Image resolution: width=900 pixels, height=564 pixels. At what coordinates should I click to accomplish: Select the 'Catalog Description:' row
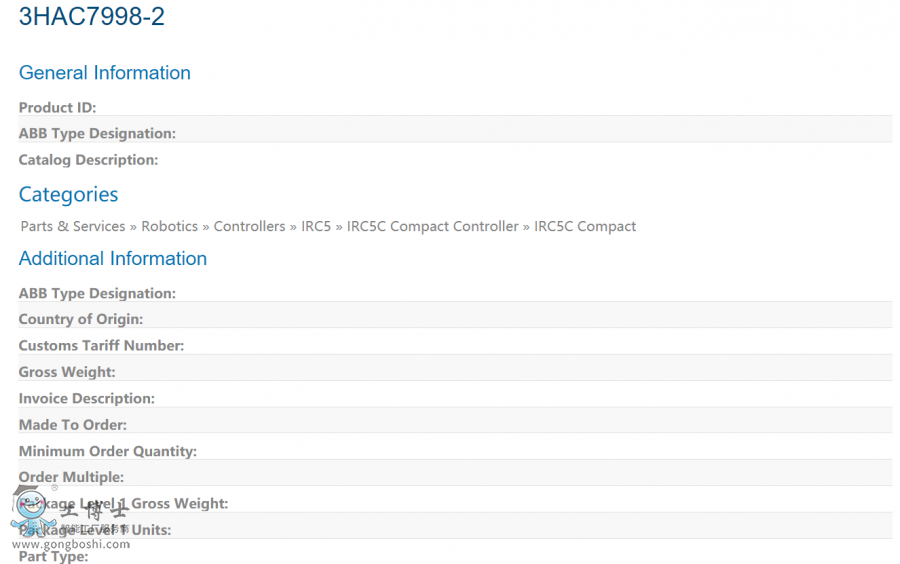(88, 160)
